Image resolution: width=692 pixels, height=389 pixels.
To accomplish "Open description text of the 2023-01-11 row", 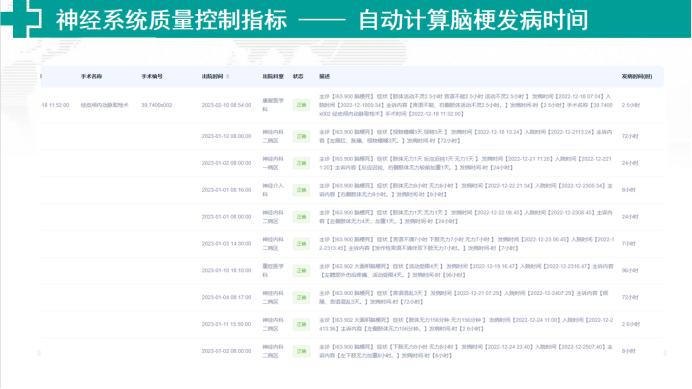I will click(466, 324).
